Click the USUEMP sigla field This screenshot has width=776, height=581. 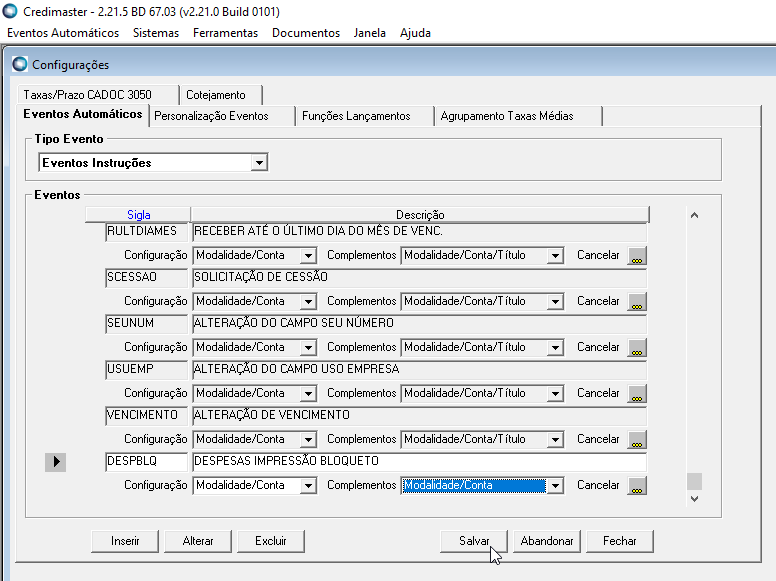tap(146, 369)
